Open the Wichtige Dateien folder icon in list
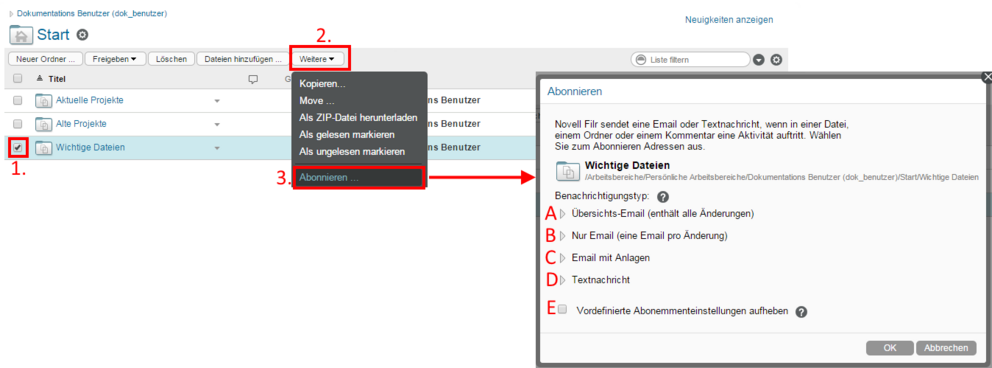The height and width of the screenshot is (368, 992). 44,148
